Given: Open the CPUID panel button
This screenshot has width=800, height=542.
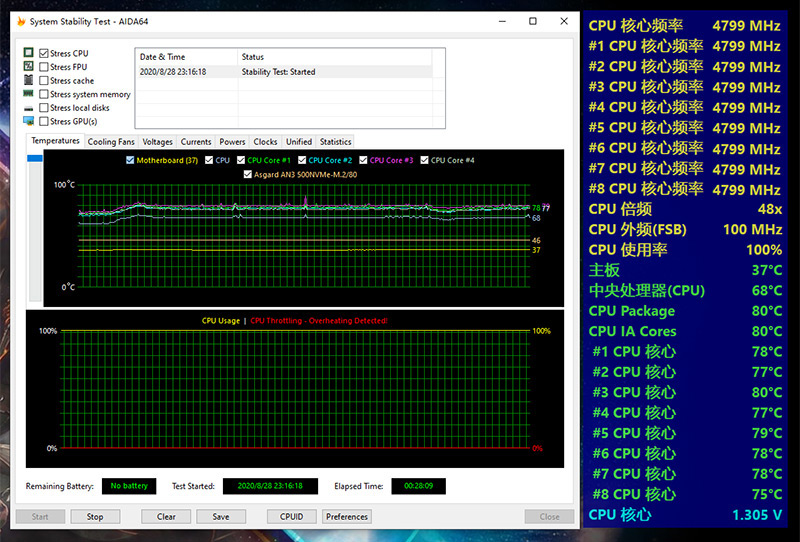Looking at the screenshot, I should pos(291,516).
